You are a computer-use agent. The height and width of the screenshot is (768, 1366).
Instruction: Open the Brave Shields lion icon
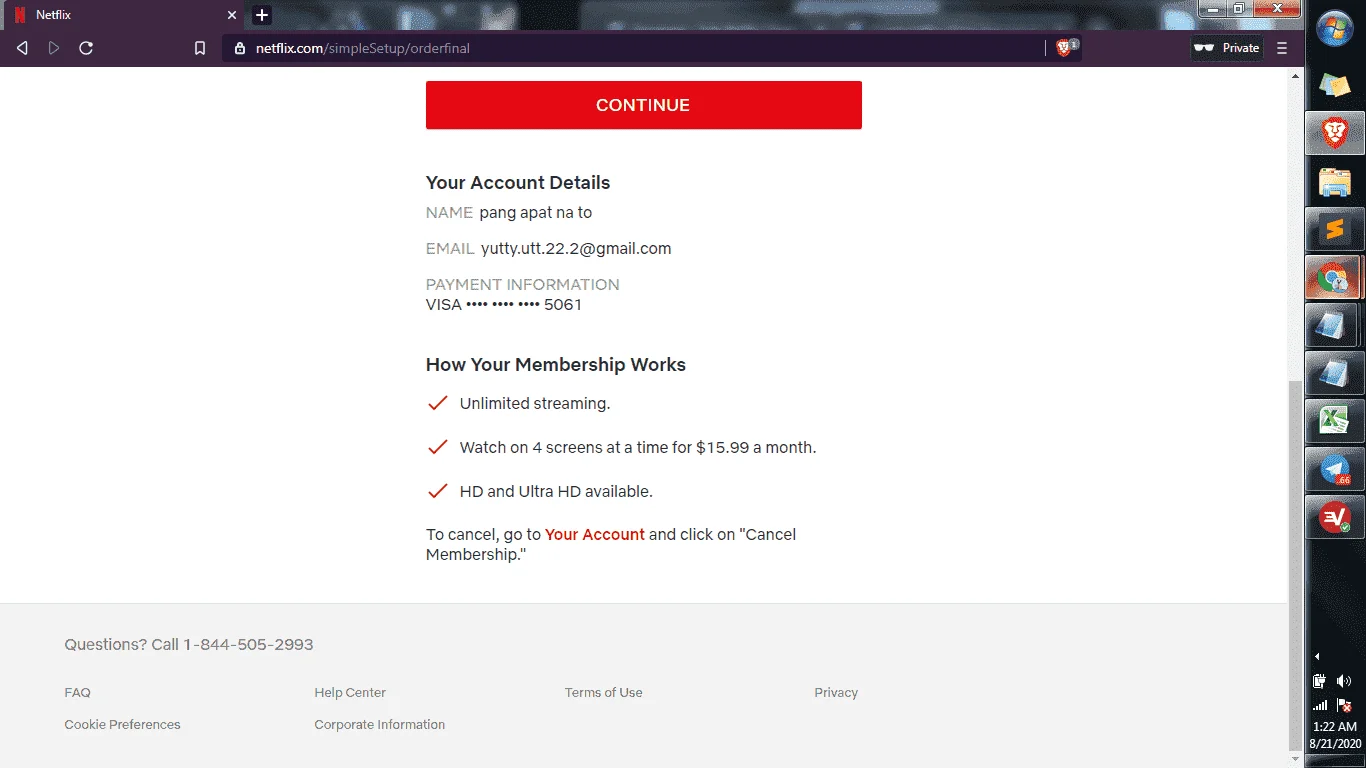click(x=1066, y=47)
